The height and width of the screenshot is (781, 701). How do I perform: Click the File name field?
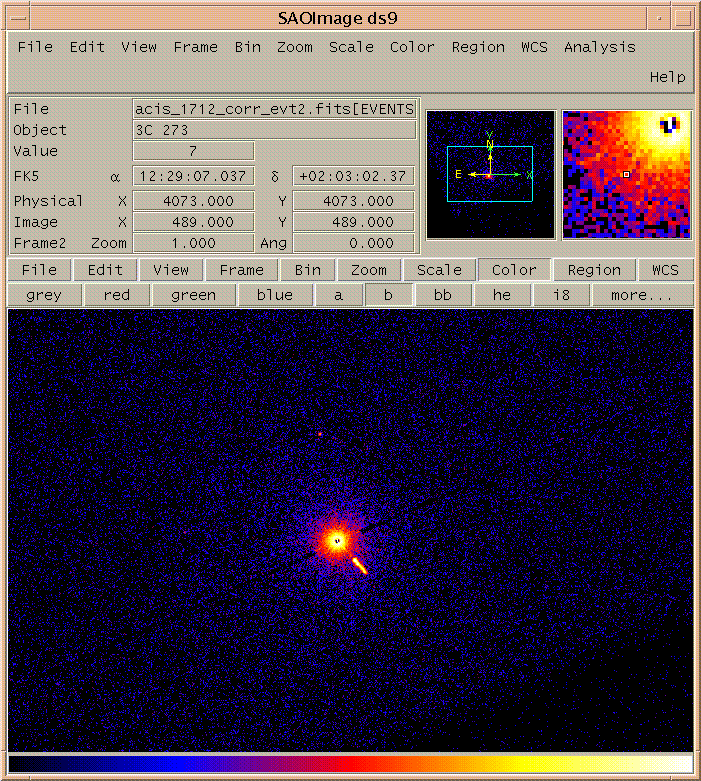275,109
